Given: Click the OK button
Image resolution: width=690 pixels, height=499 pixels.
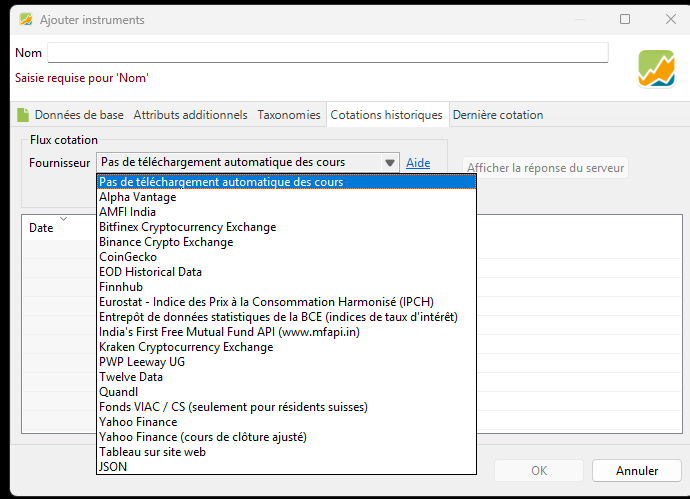Looking at the screenshot, I should pos(539,471).
